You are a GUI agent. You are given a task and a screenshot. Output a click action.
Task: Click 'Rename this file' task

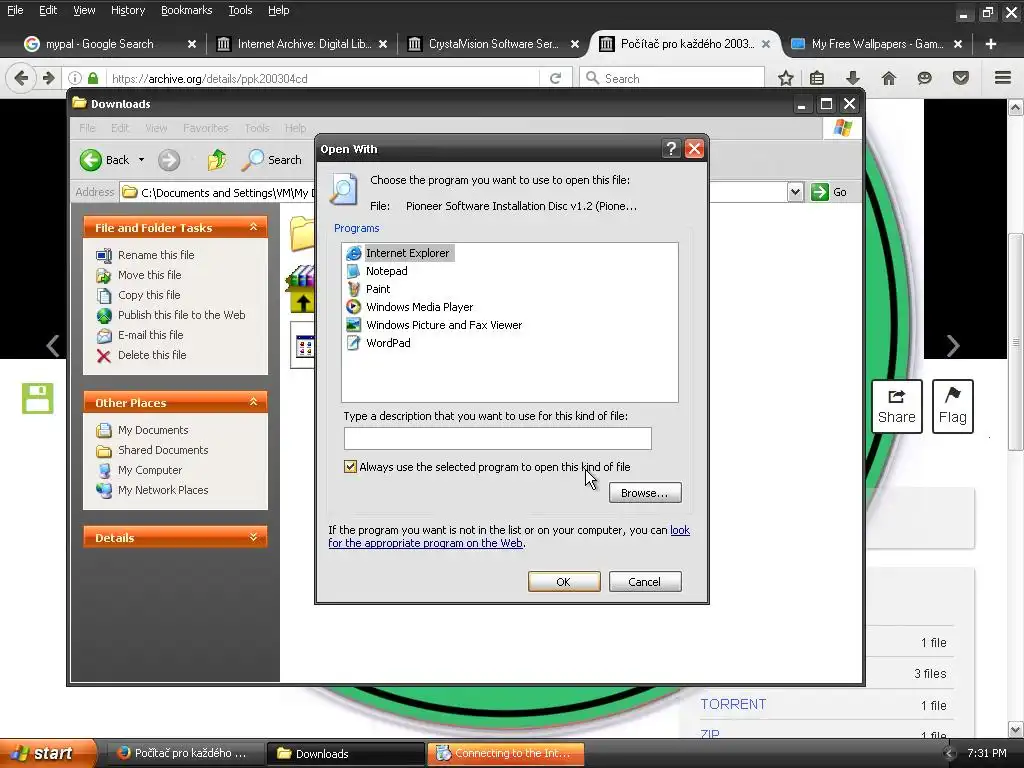tap(155, 255)
